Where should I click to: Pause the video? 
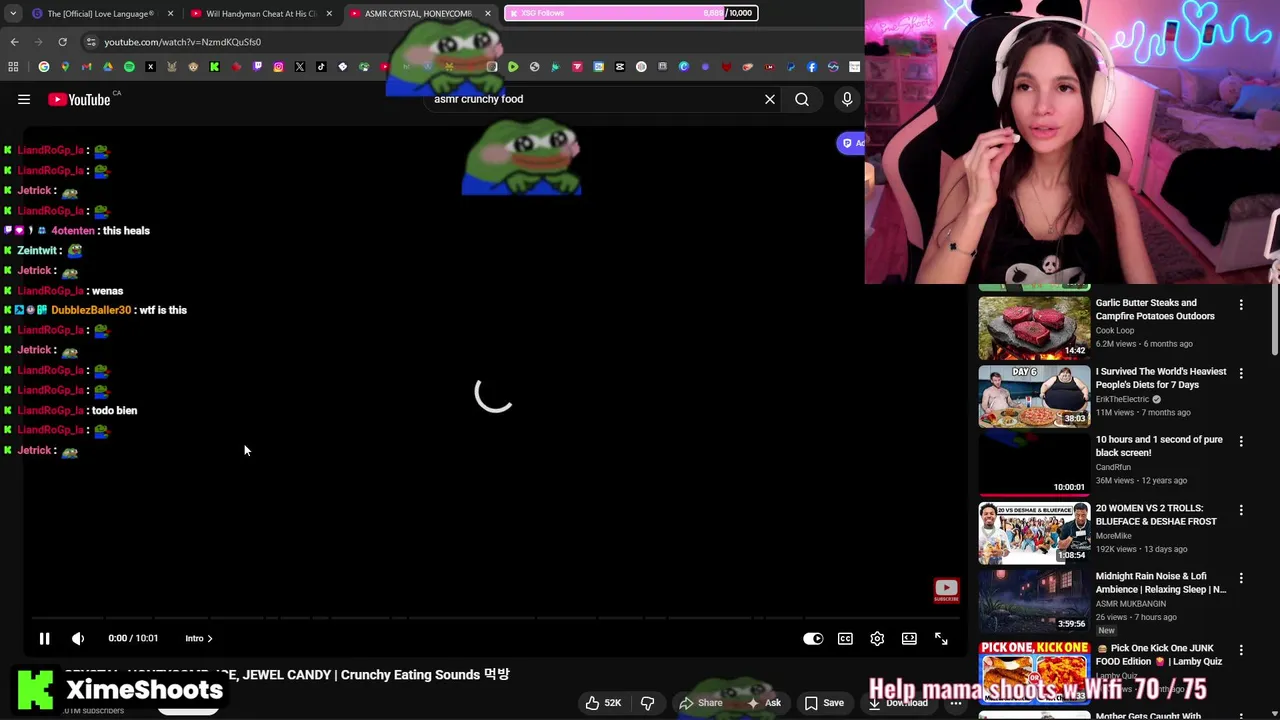44,638
